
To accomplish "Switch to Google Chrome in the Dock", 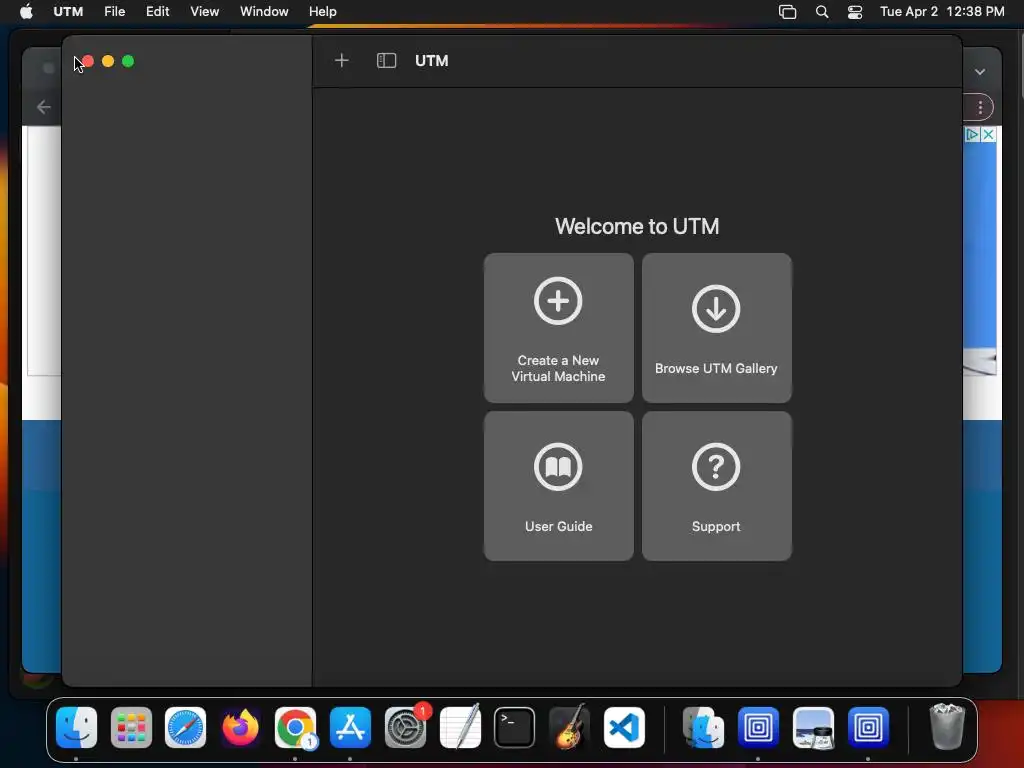I will tap(295, 728).
